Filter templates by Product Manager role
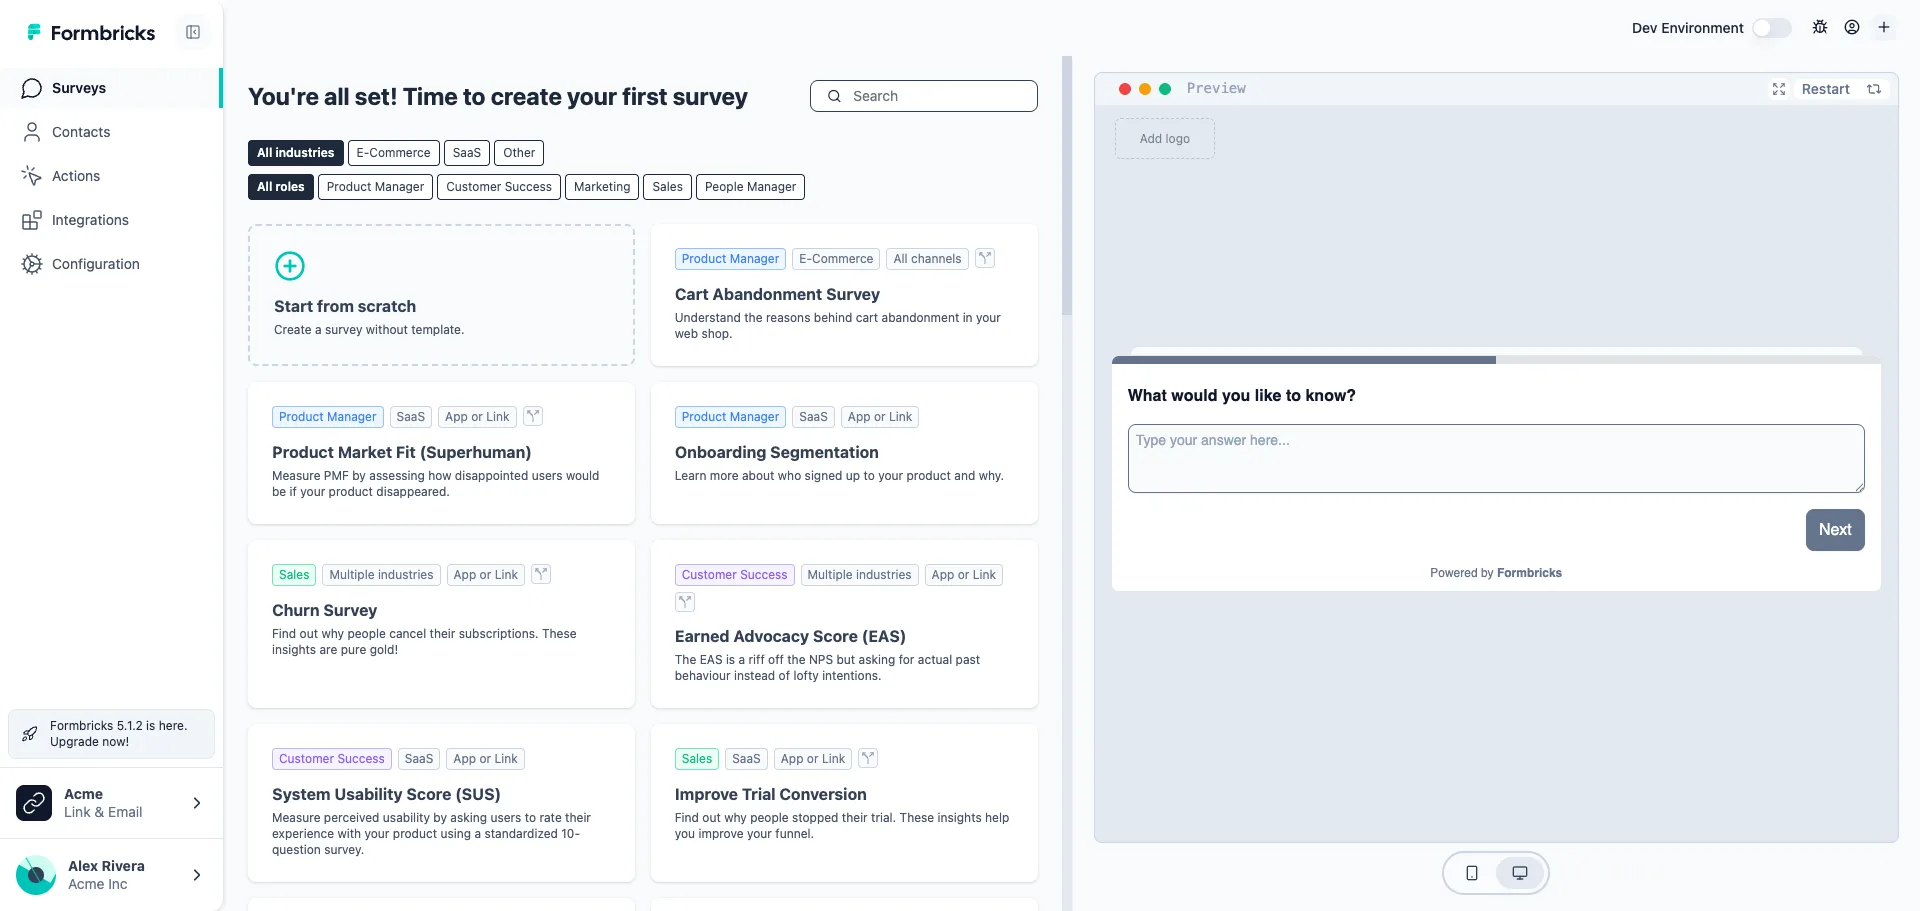This screenshot has width=1920, height=911. [375, 187]
